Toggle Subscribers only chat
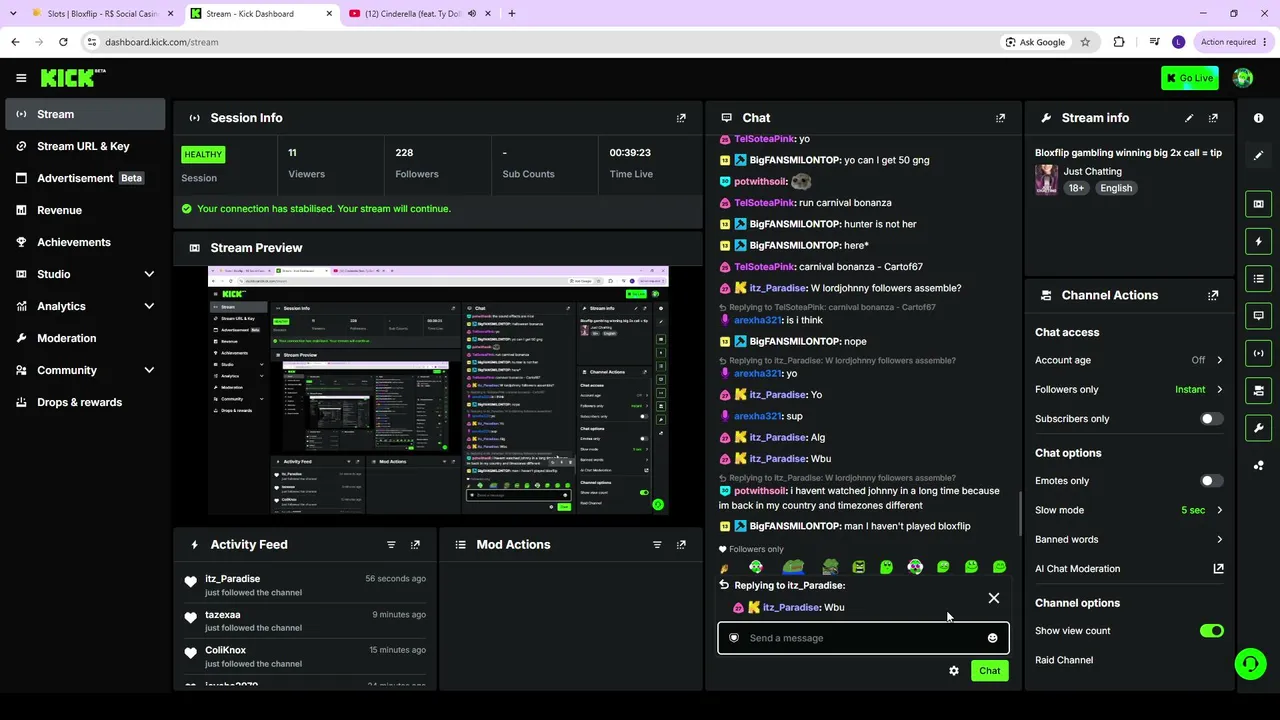Image resolution: width=1280 pixels, height=720 pixels. 1211,419
